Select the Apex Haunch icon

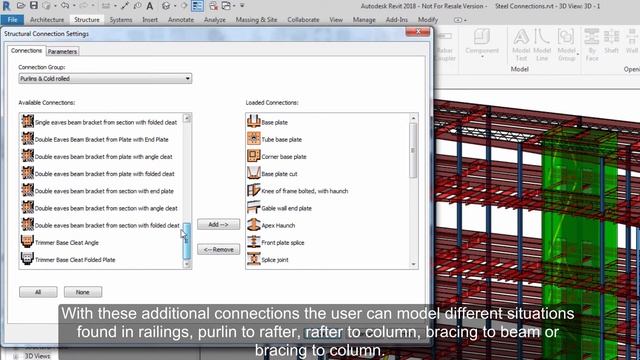(x=253, y=224)
